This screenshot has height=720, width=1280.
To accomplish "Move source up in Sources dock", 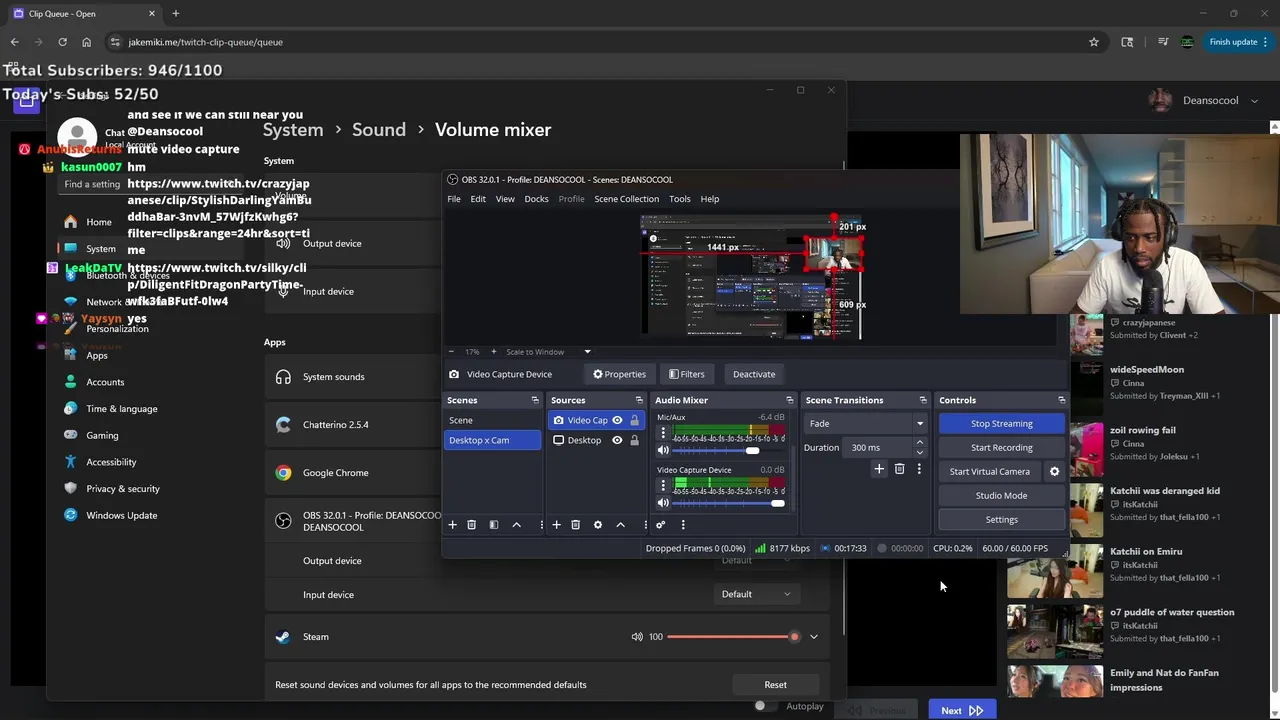I will 620,525.
